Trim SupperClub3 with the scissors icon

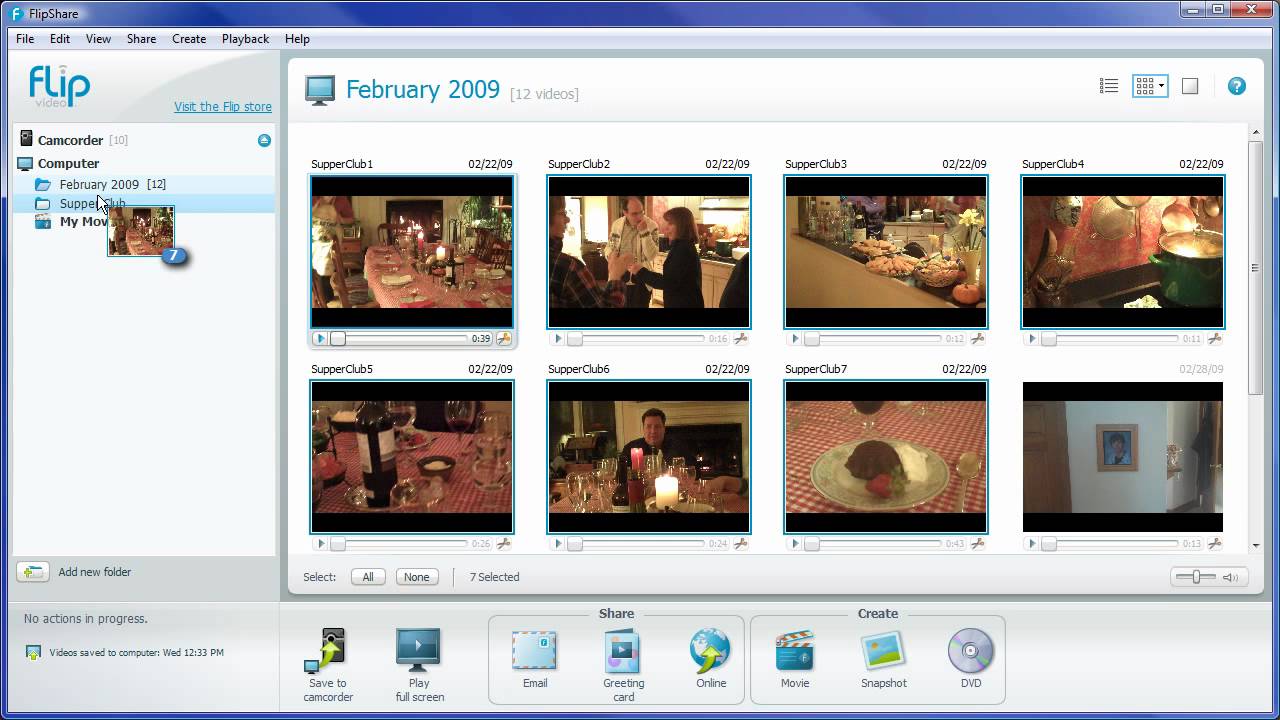click(978, 339)
